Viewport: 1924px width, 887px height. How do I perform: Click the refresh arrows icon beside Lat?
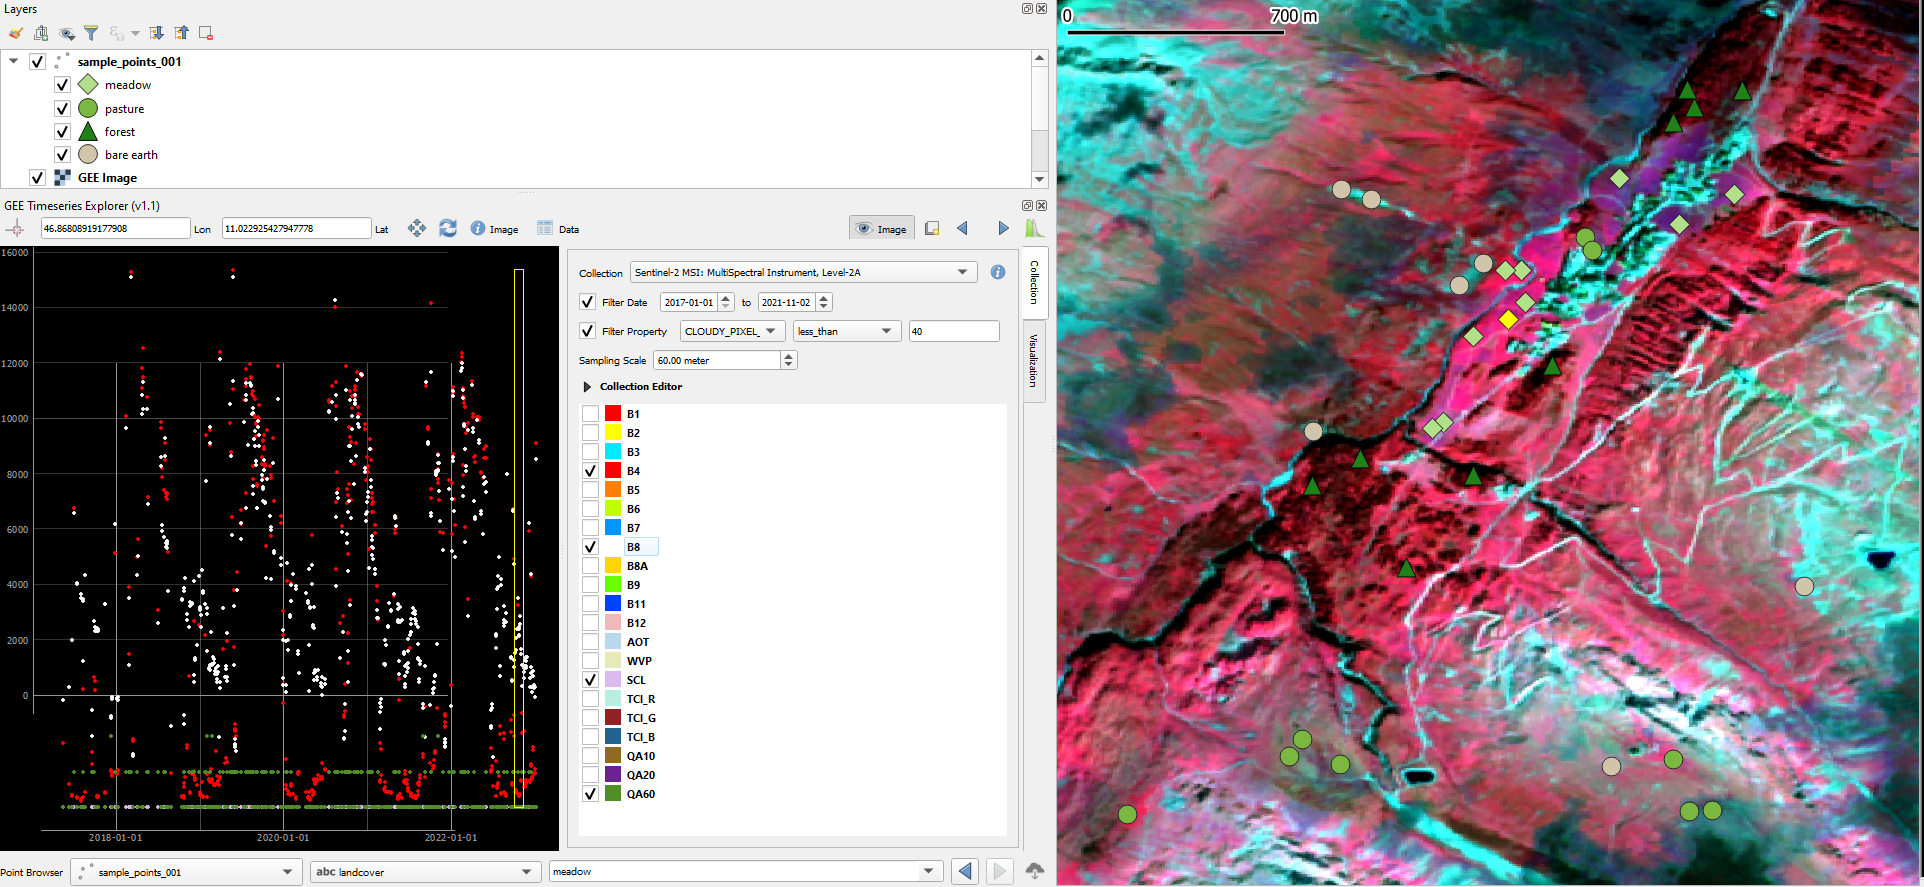tap(448, 229)
